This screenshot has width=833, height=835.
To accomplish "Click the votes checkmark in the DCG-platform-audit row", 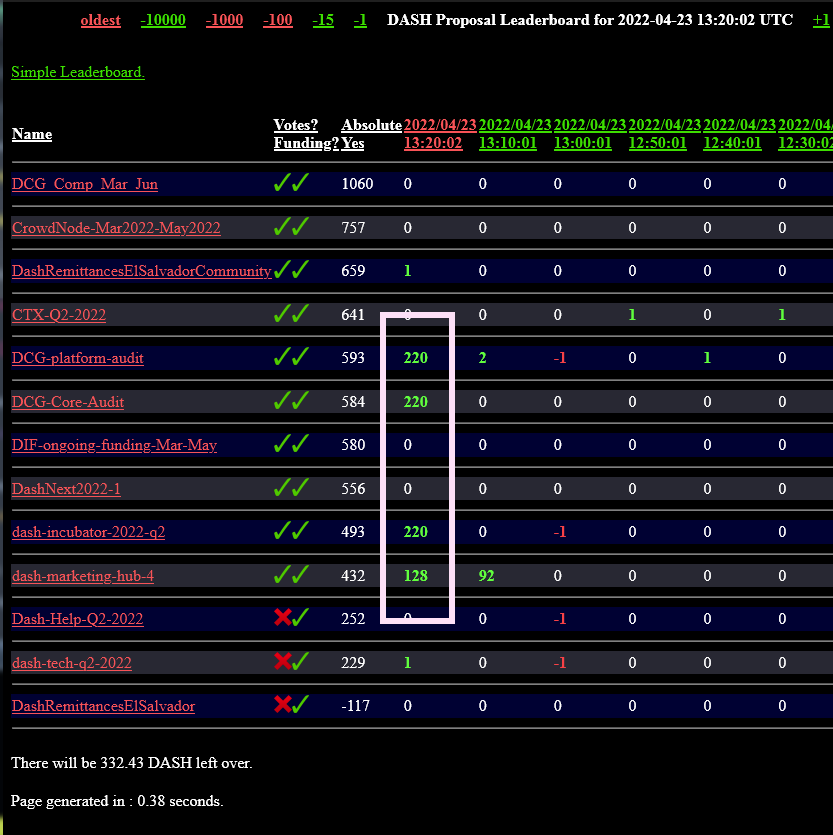I will coord(282,356).
